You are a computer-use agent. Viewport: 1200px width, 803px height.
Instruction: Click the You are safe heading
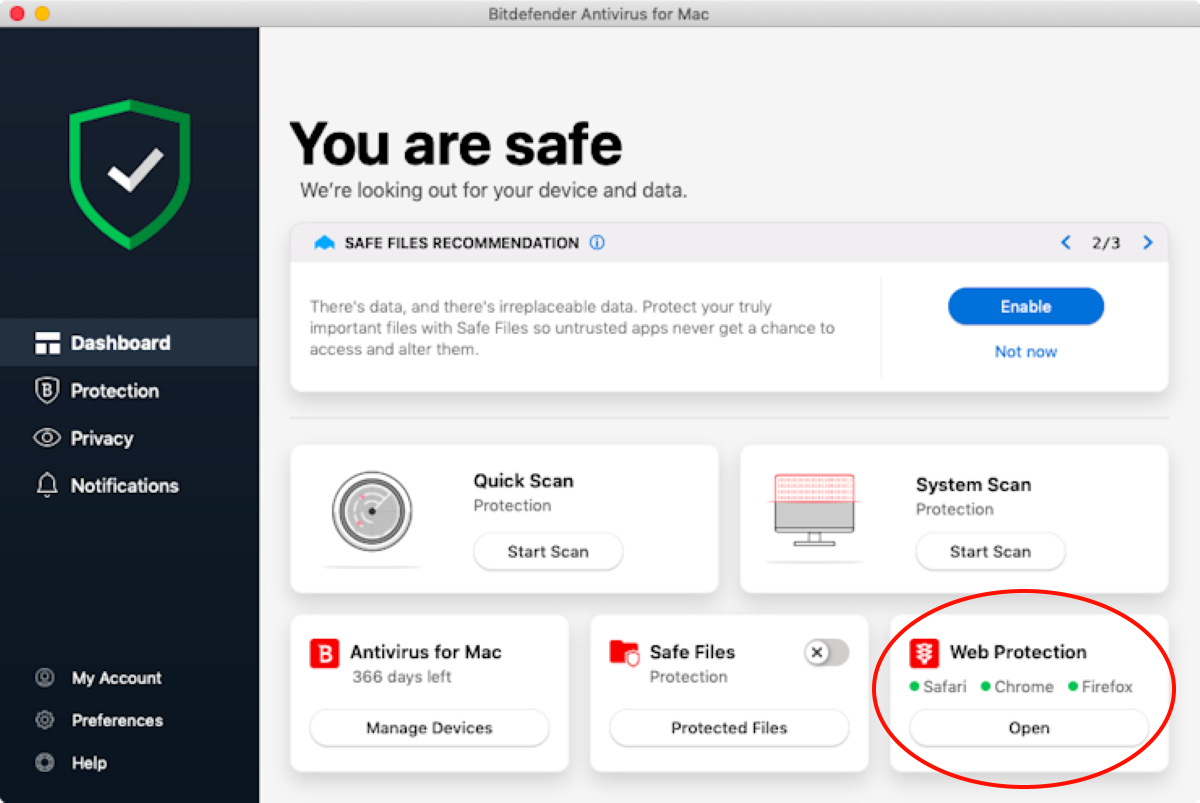[456, 143]
